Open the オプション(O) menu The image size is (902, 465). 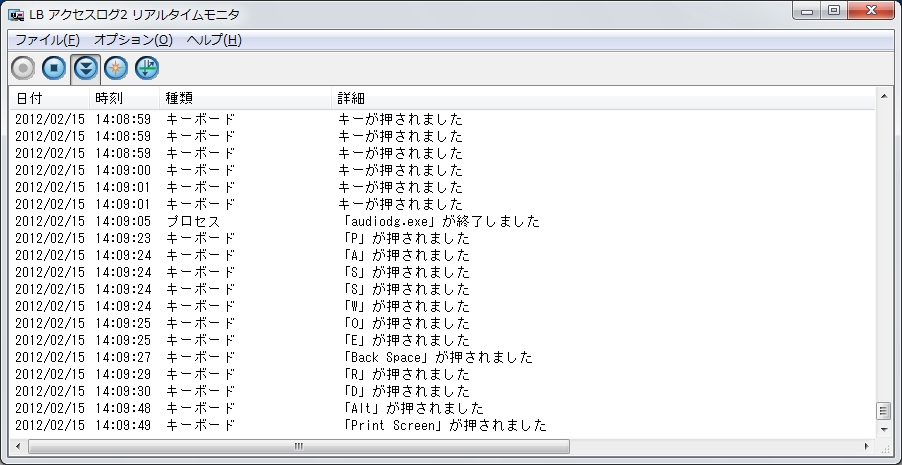(x=133, y=40)
